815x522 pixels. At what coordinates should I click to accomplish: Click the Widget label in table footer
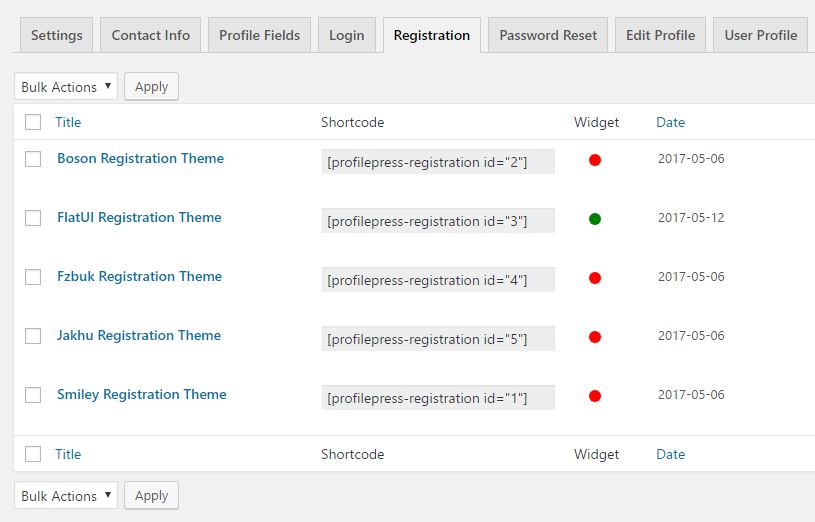click(x=596, y=454)
